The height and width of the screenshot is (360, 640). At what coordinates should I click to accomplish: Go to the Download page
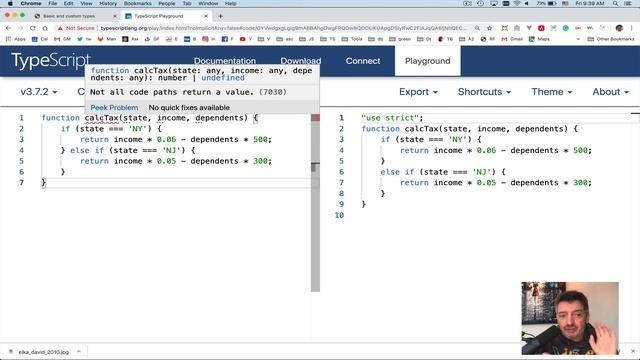click(x=301, y=61)
